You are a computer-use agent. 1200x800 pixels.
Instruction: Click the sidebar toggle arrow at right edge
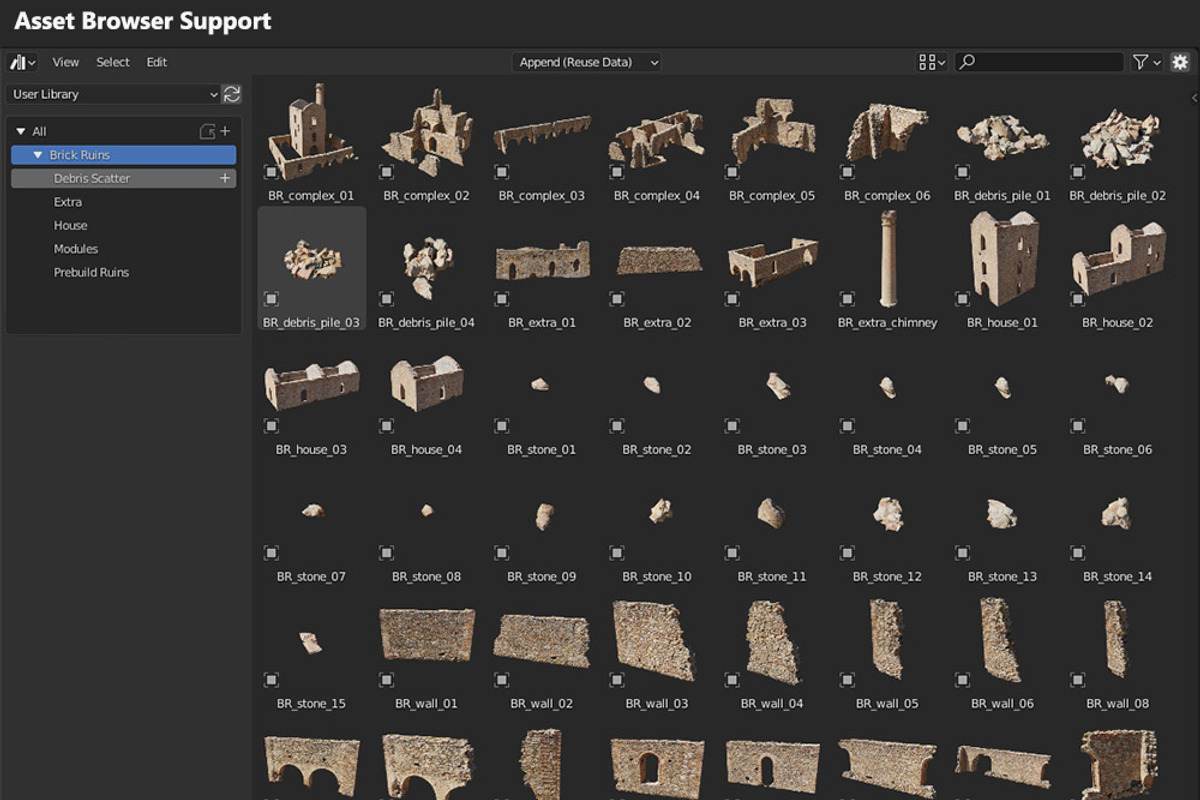tap(1195, 97)
